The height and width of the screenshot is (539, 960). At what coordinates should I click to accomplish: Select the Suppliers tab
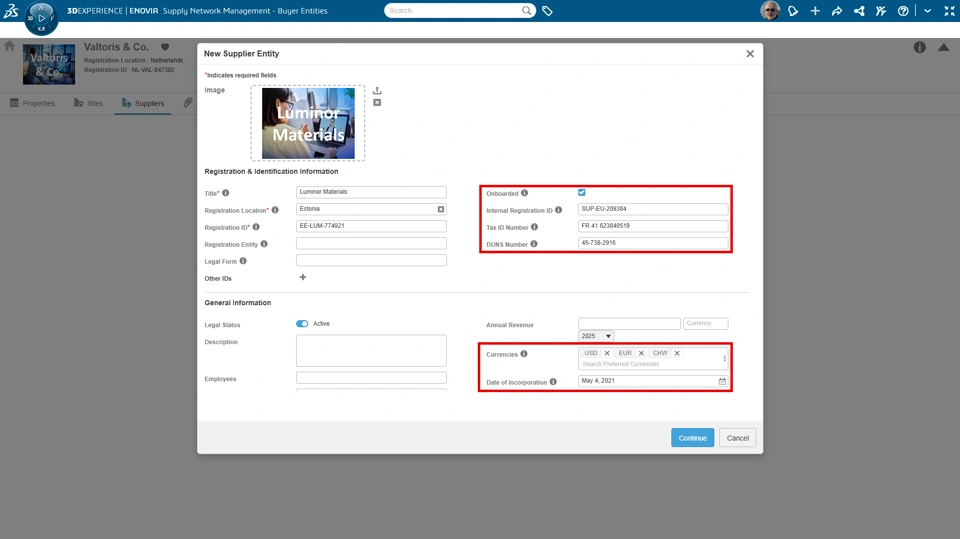tap(143, 103)
